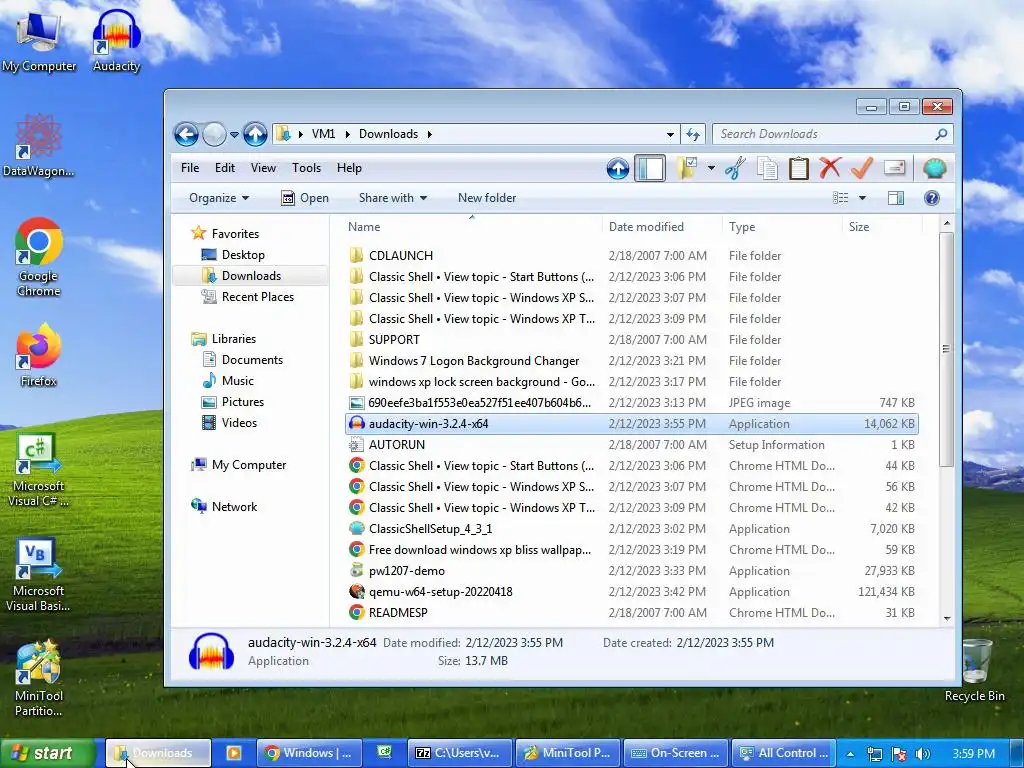Open the Audacity desktop shortcut

click(116, 39)
